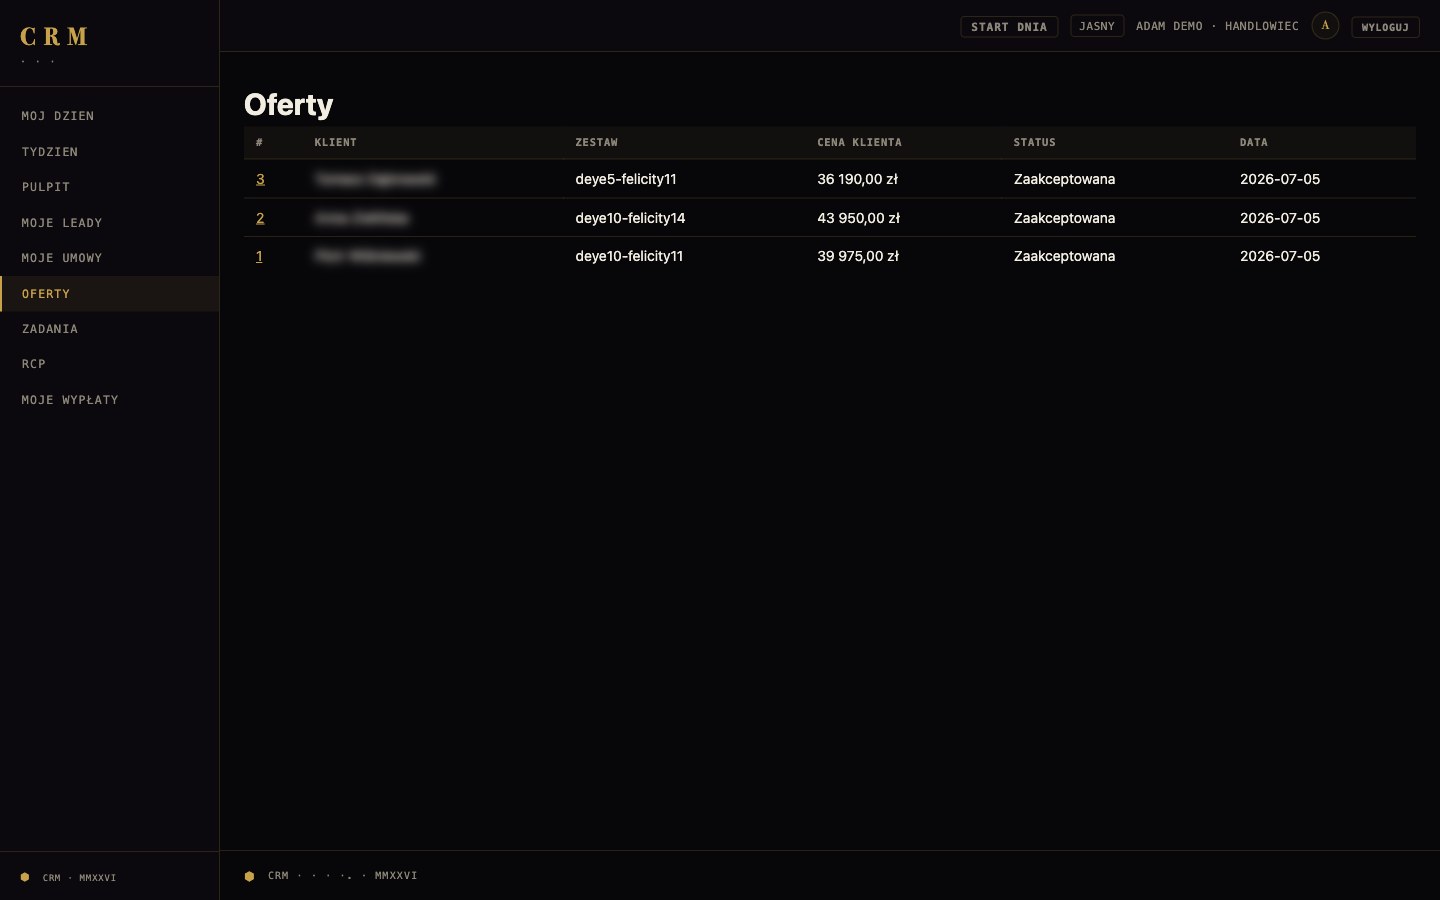Image resolution: width=1440 pixels, height=900 pixels.
Task: Click the CRM · MMXXVI text in sidebar footer
Action: coord(79,878)
